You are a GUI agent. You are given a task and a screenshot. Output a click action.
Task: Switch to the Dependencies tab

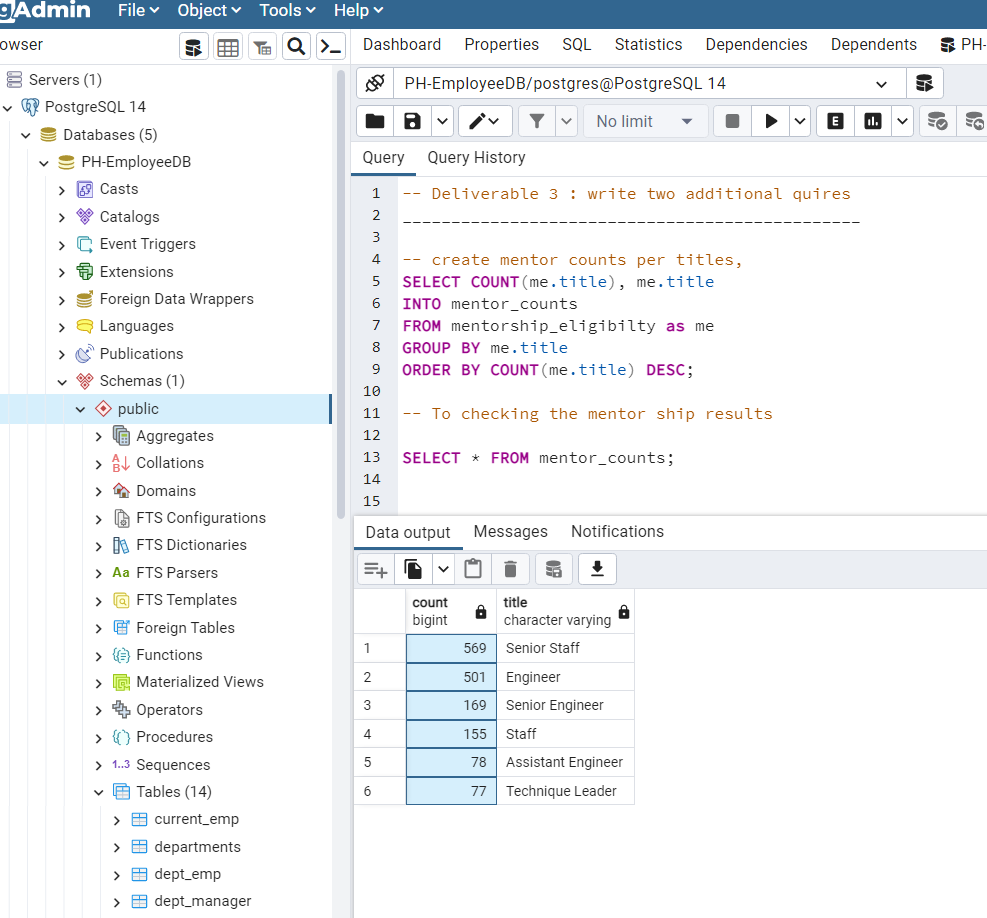[x=756, y=45]
